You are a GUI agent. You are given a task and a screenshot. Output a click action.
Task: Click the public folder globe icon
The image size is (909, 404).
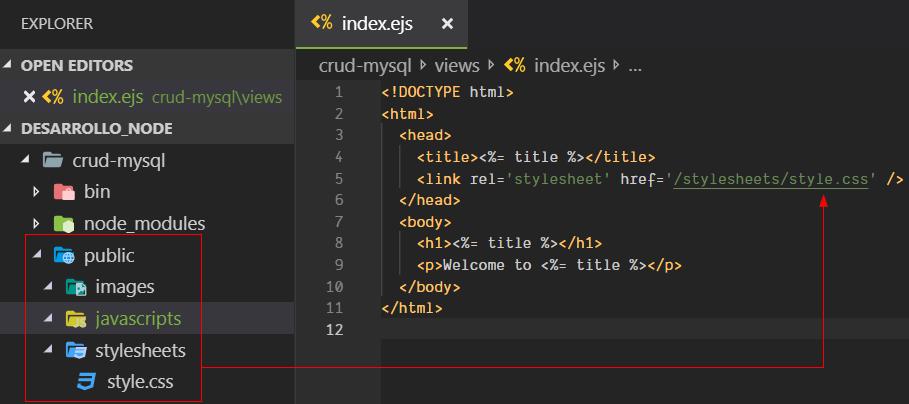point(64,256)
